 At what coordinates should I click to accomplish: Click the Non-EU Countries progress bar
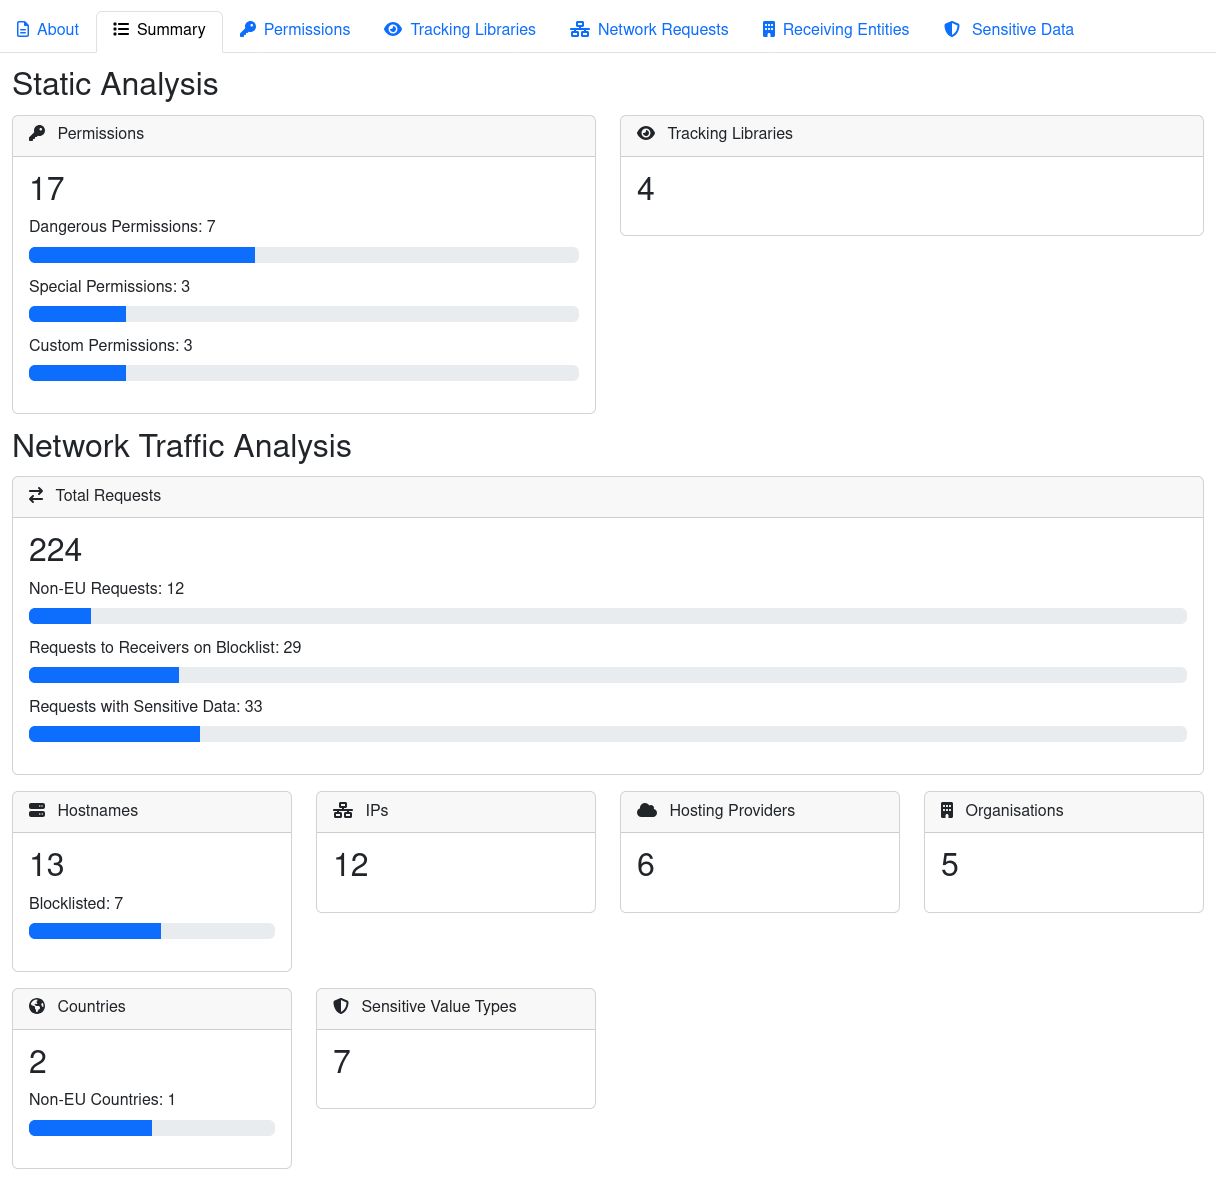(x=152, y=1128)
